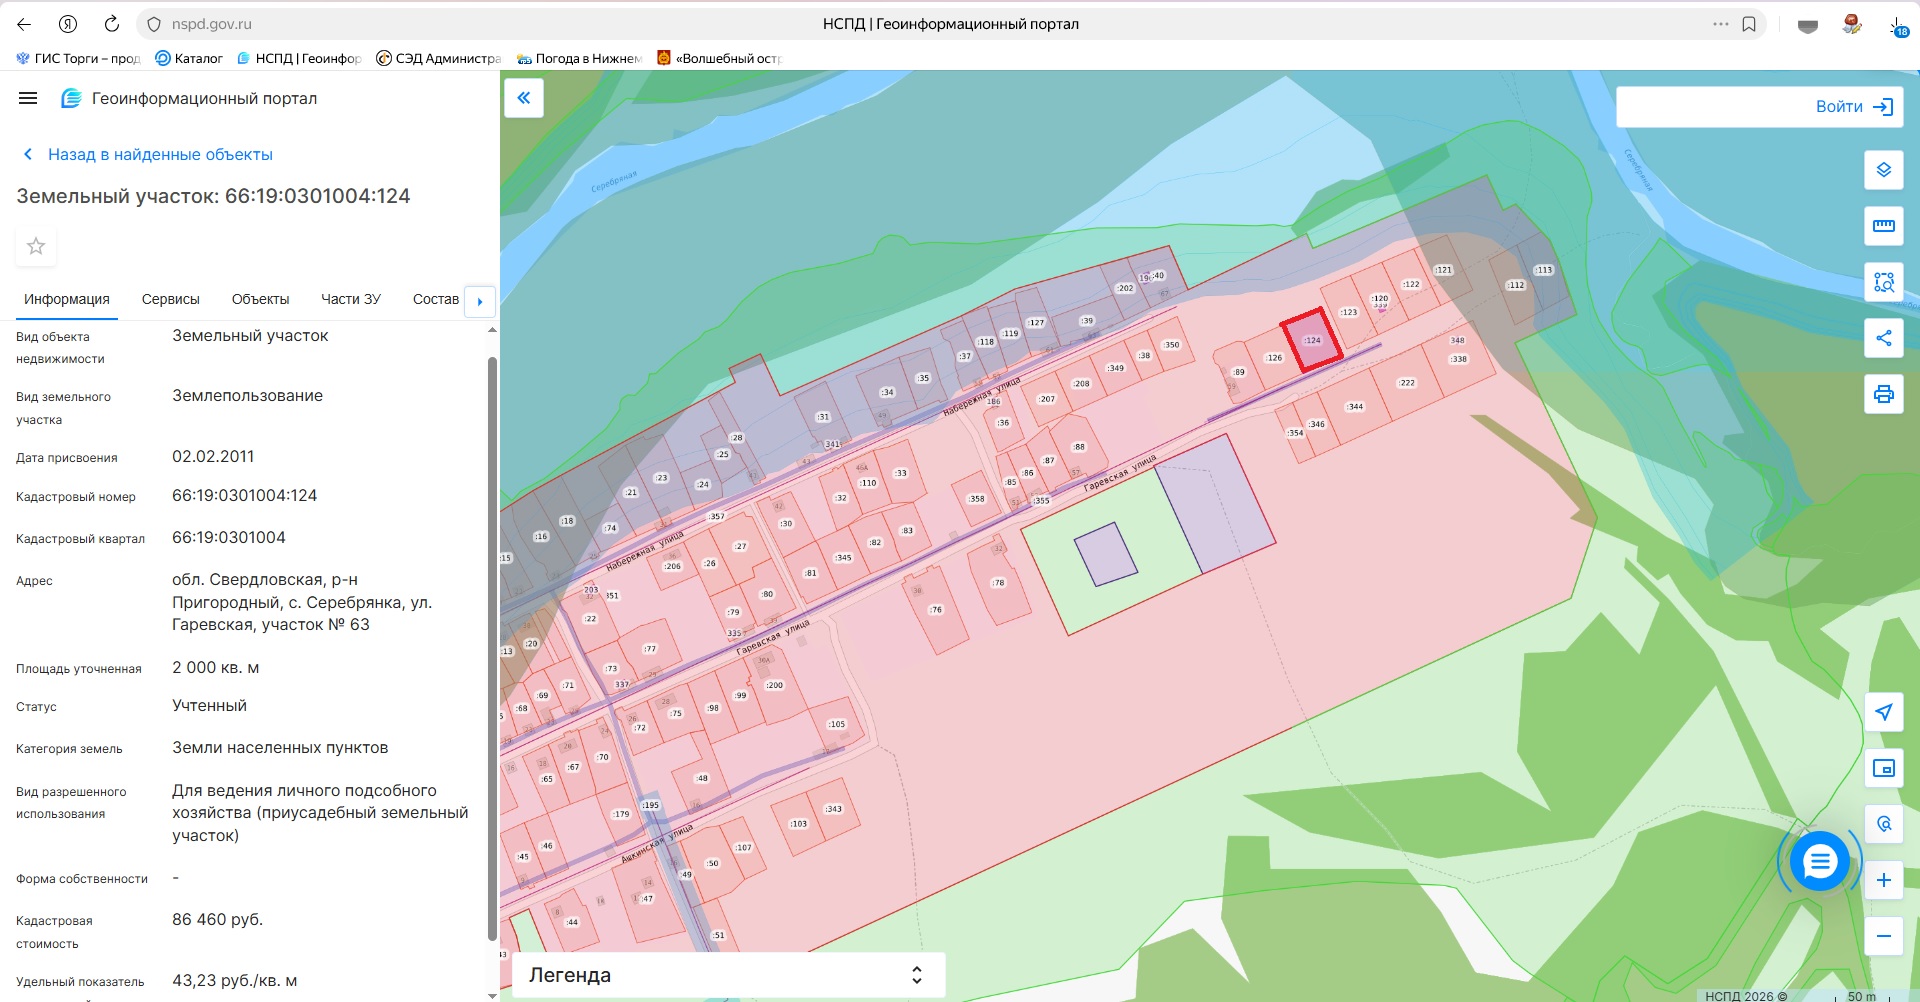Open the Погода в Нижнем bookmark
The width and height of the screenshot is (1920, 1002).
579,58
